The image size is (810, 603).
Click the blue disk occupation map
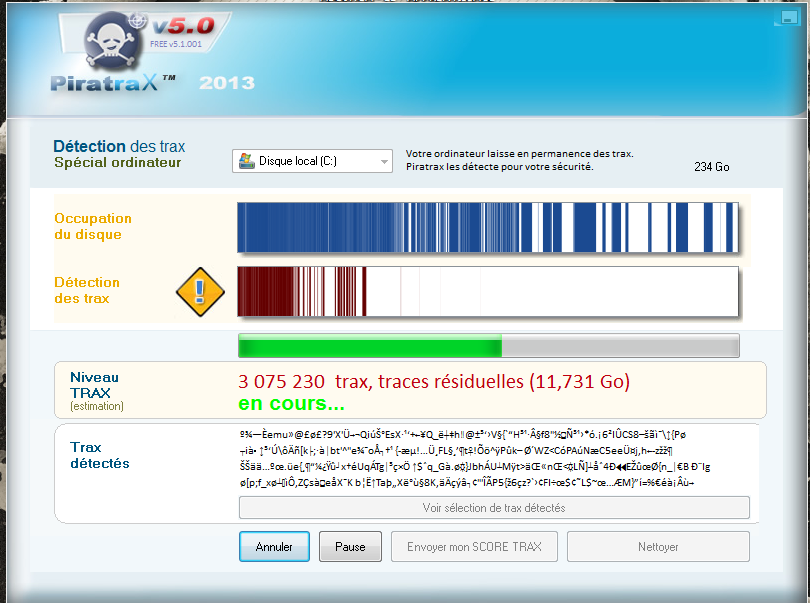coord(488,227)
